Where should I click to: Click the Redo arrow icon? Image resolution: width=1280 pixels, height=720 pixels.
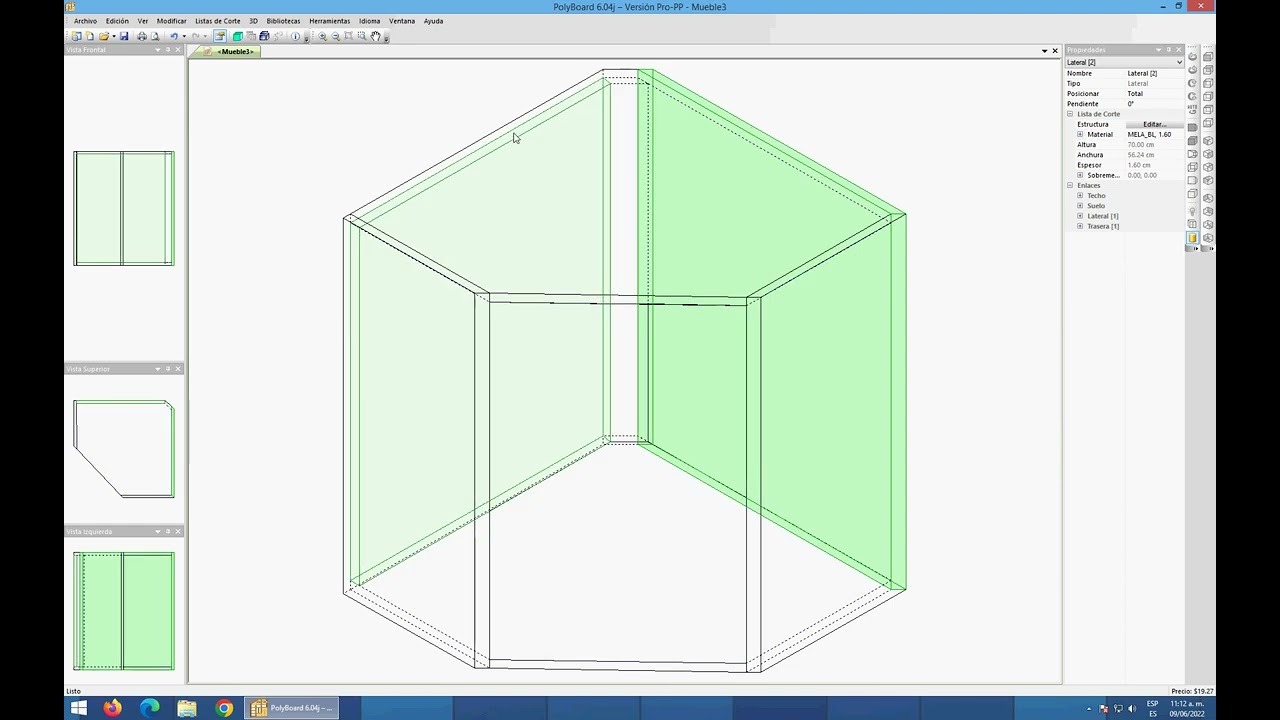196,36
